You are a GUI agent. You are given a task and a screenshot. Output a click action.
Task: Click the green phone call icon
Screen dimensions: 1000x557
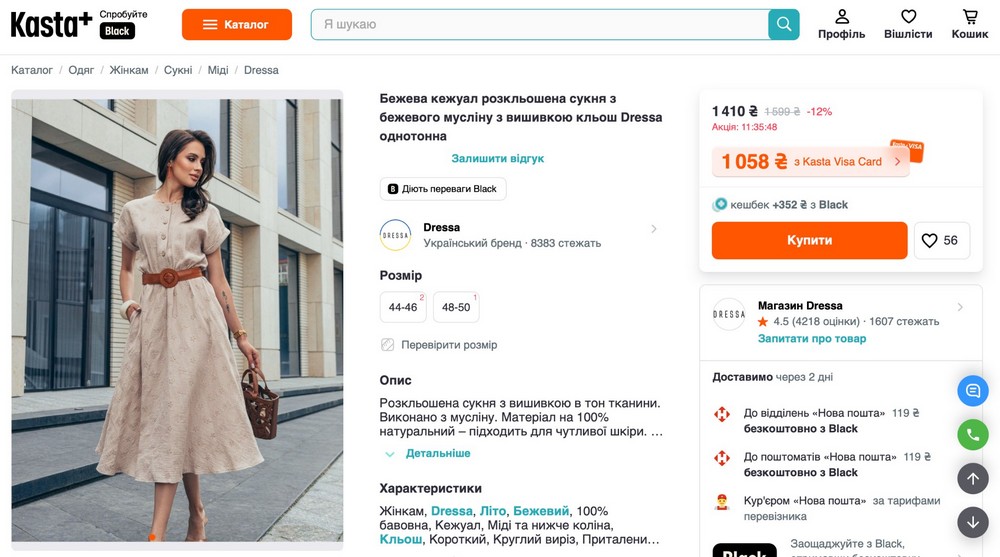pyautogui.click(x=972, y=434)
